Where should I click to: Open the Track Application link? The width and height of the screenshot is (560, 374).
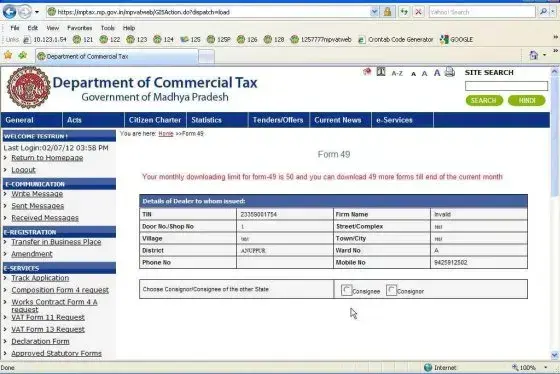click(x=40, y=278)
